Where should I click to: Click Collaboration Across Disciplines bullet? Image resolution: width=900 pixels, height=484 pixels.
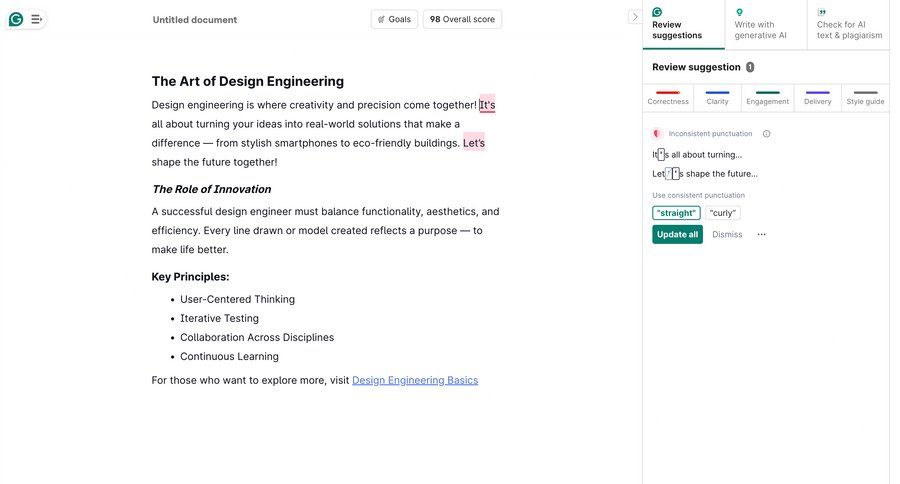coord(257,337)
